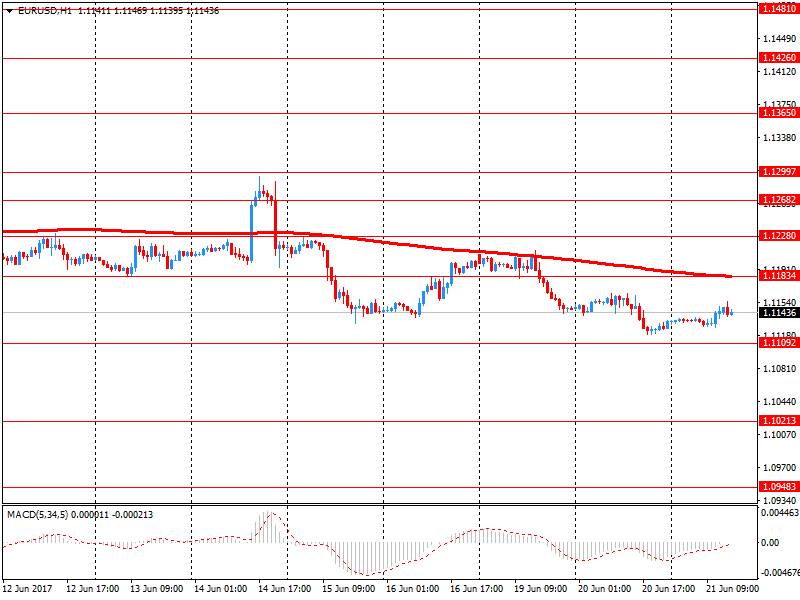Click the 1.09483 red level label
800x600 pixels.
(x=779, y=487)
